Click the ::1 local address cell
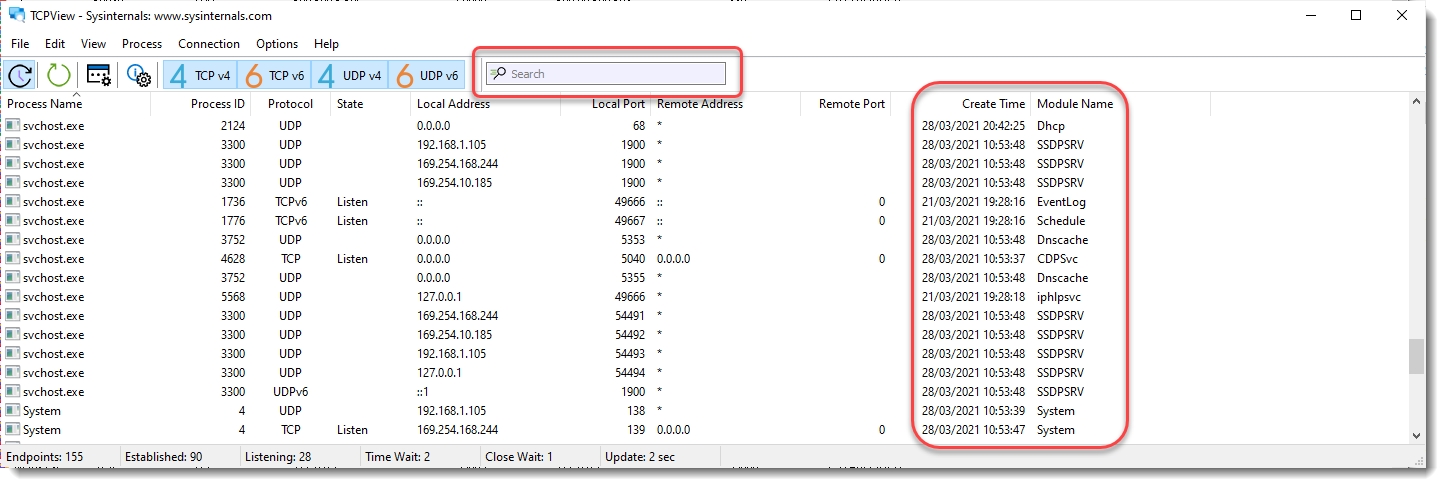Image resolution: width=1446 pixels, height=488 pixels. click(x=423, y=392)
